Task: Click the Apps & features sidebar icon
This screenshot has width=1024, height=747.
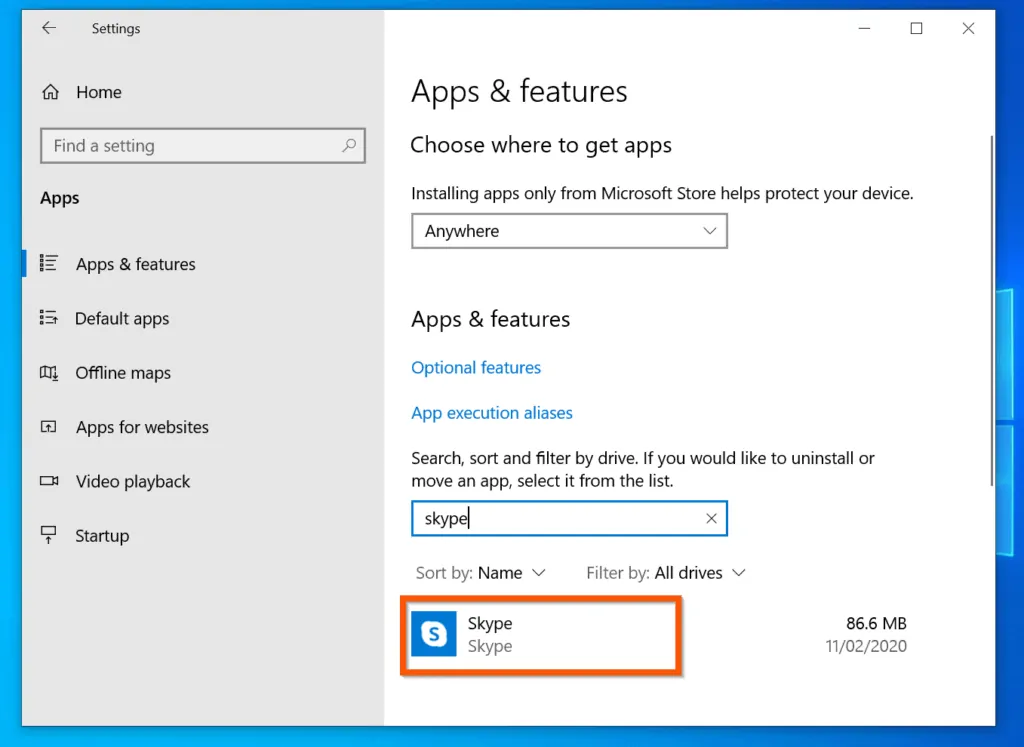Action: (x=49, y=263)
